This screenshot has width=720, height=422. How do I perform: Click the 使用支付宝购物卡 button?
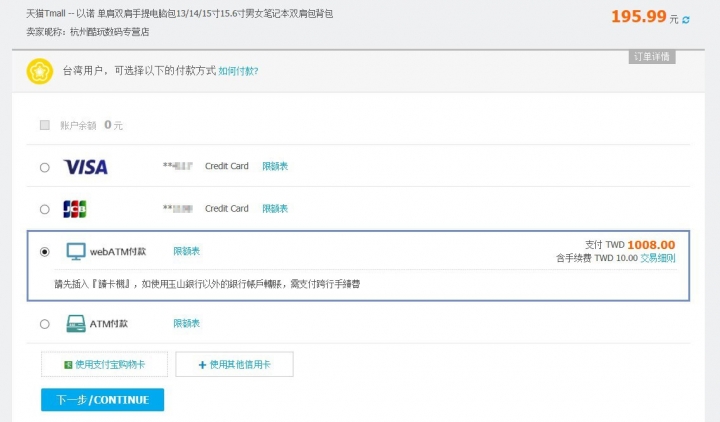pos(104,365)
